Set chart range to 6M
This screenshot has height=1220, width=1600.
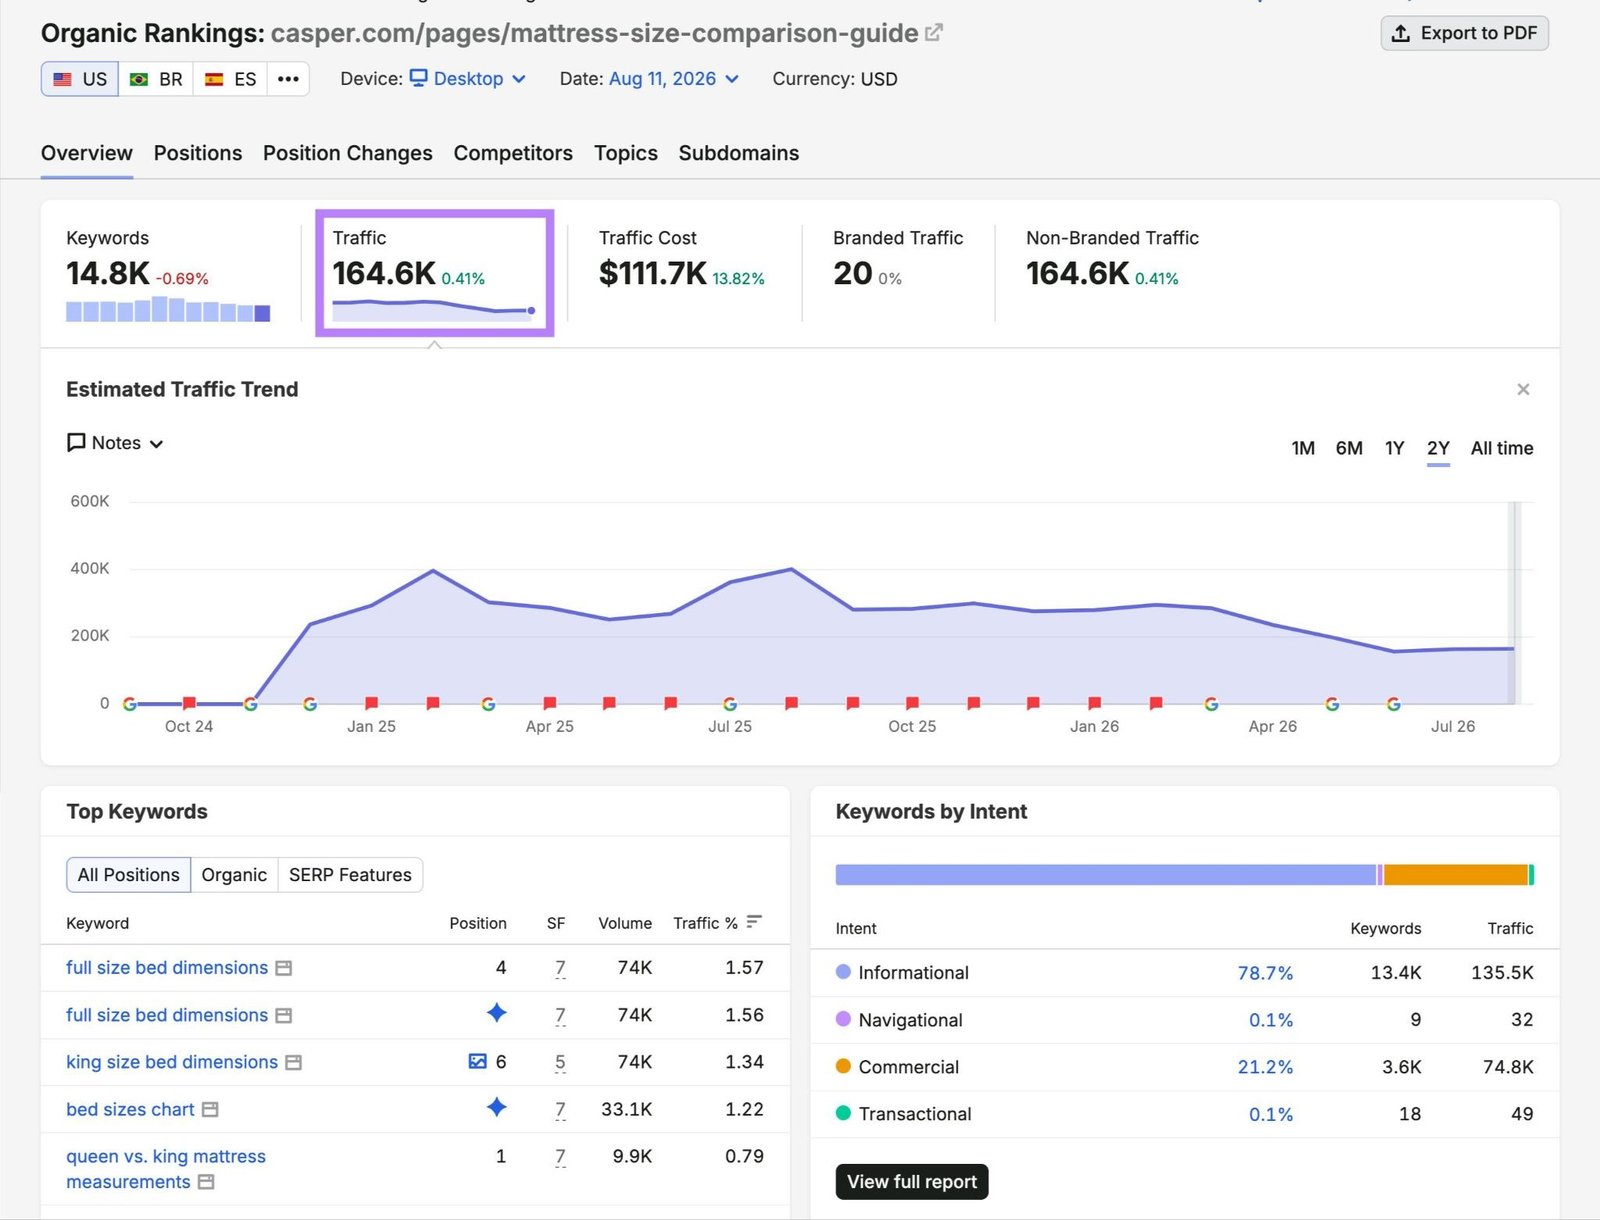pyautogui.click(x=1349, y=448)
